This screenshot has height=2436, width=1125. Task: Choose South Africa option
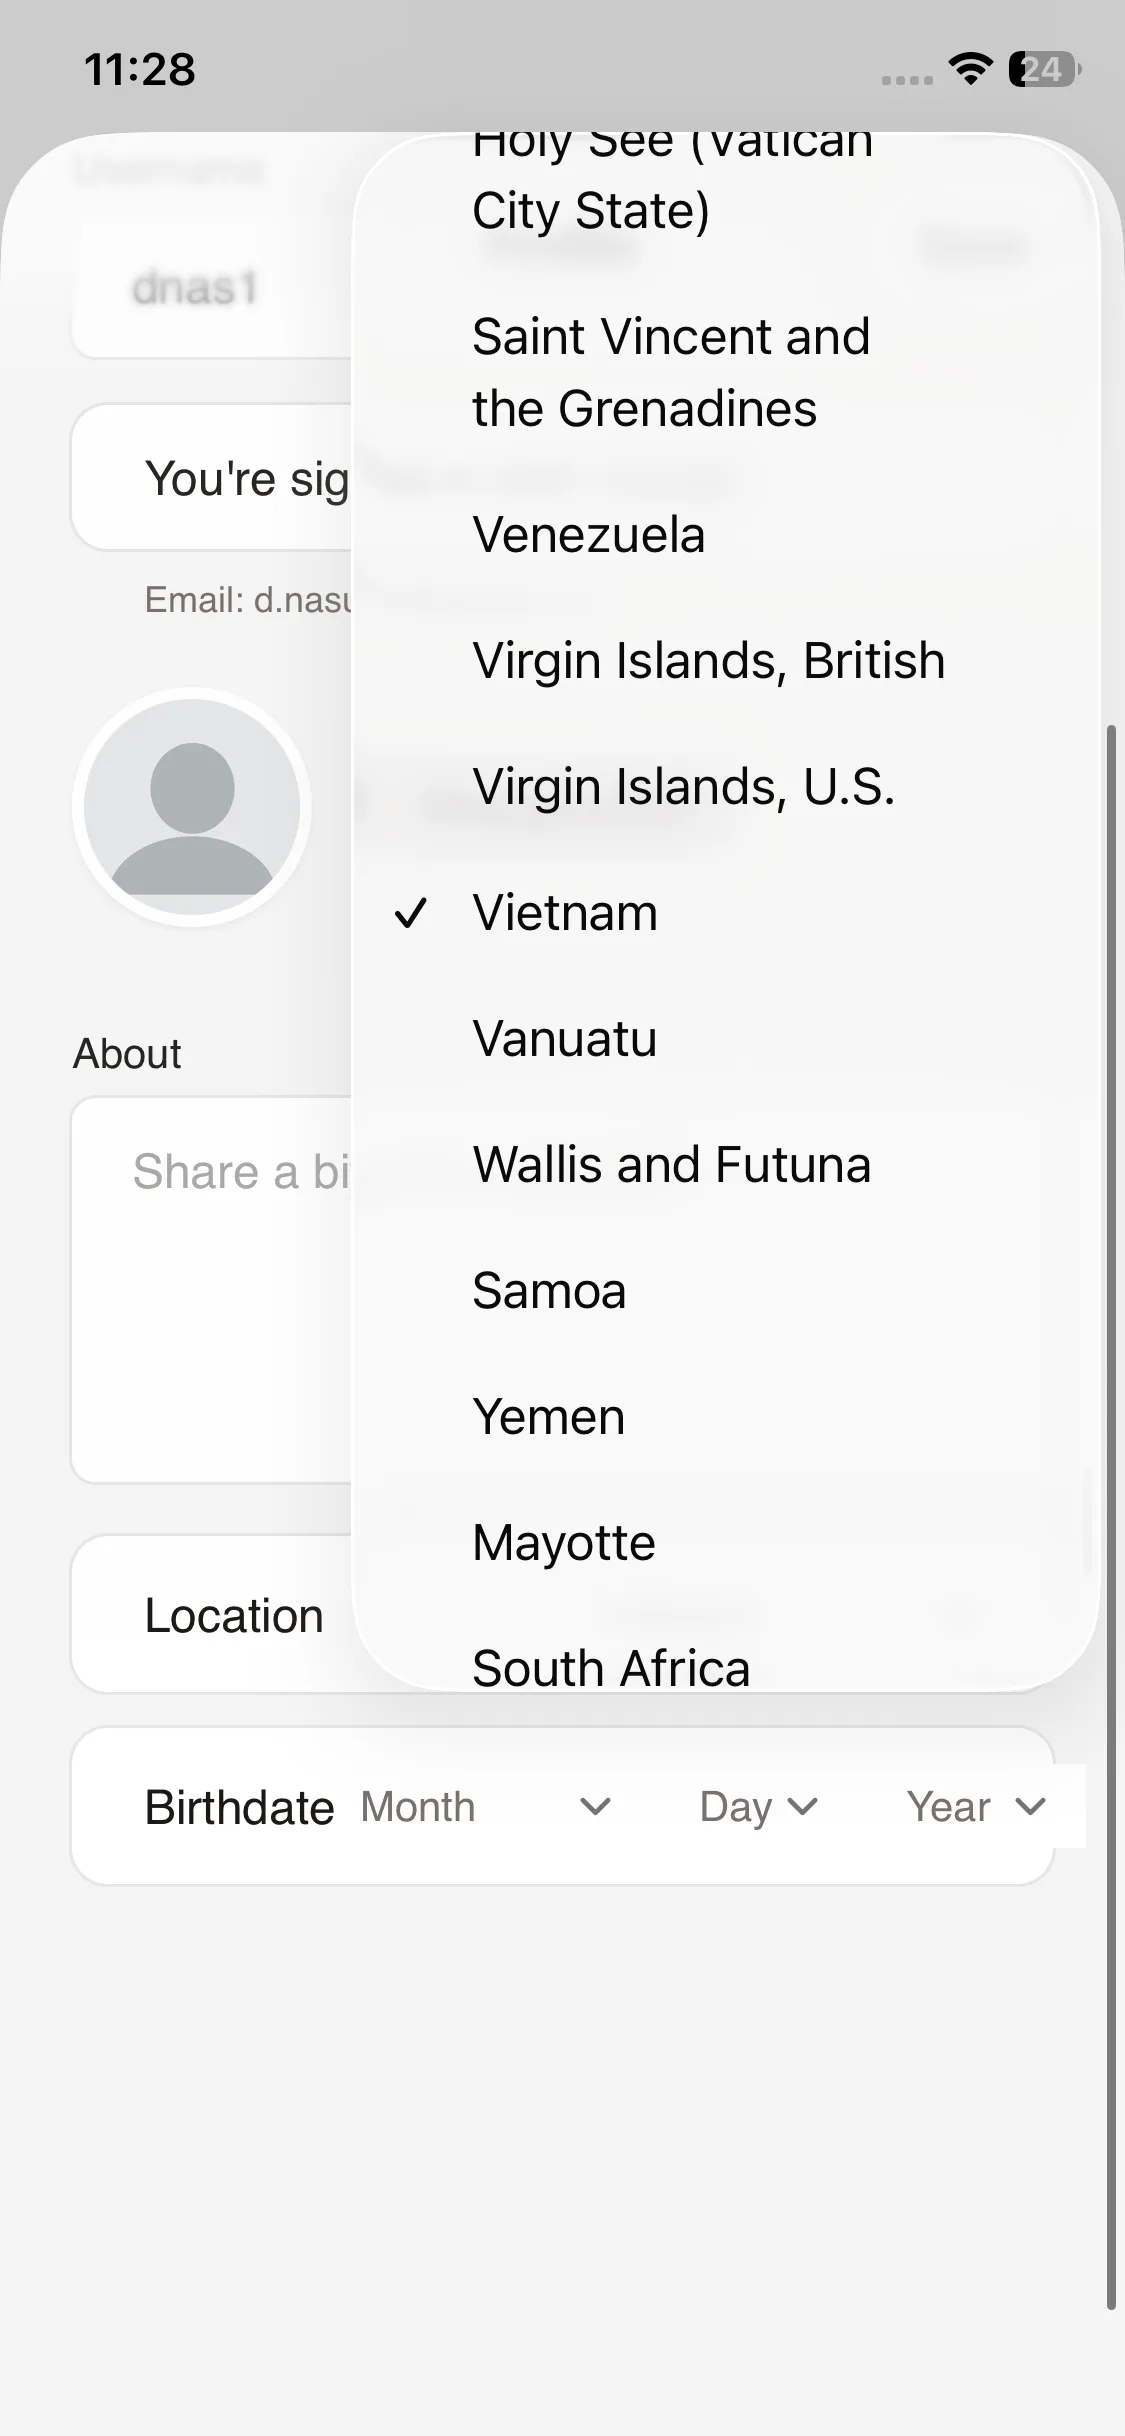click(x=611, y=1665)
